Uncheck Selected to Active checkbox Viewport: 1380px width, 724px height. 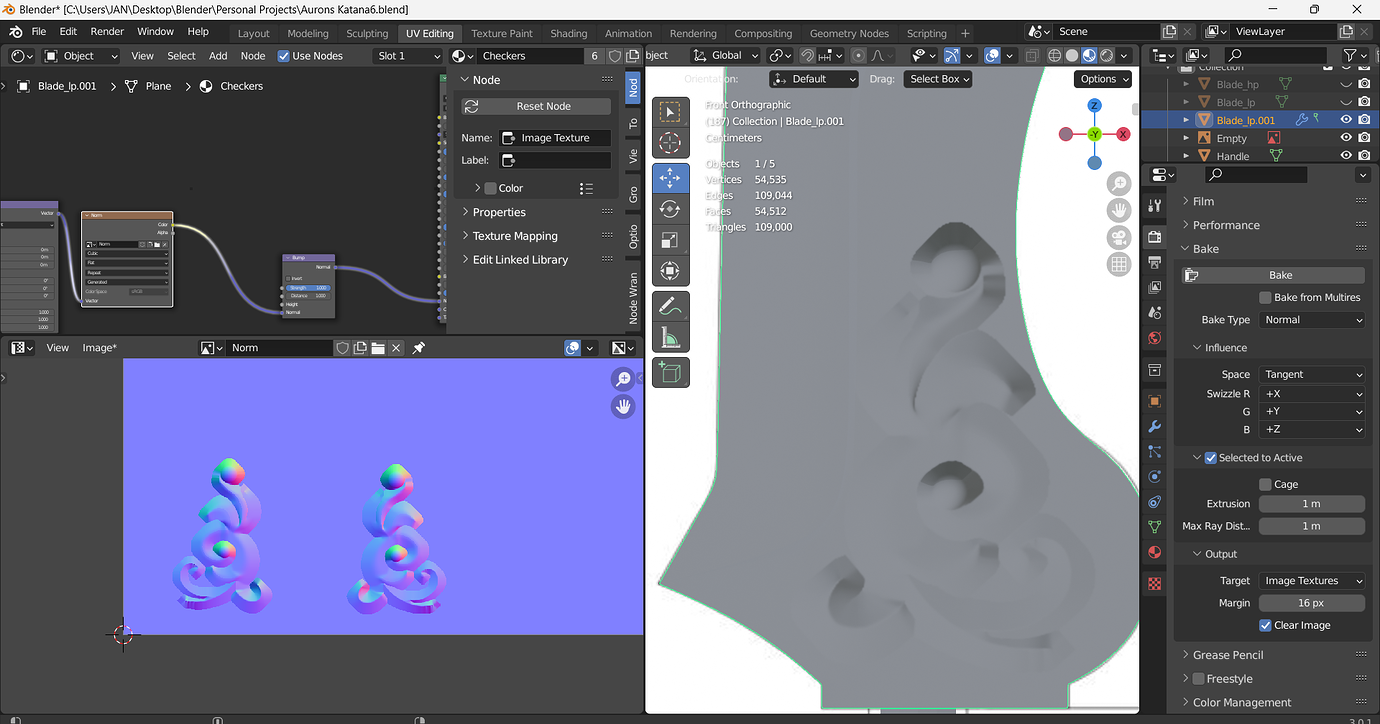(x=1211, y=457)
